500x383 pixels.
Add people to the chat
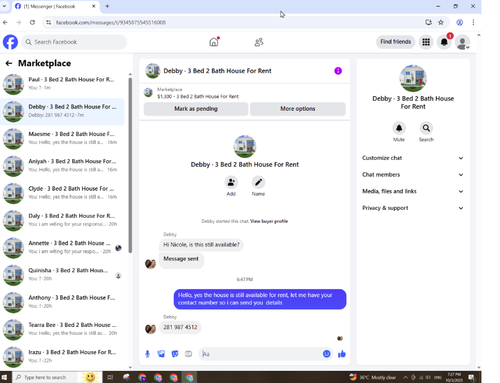coord(231,182)
